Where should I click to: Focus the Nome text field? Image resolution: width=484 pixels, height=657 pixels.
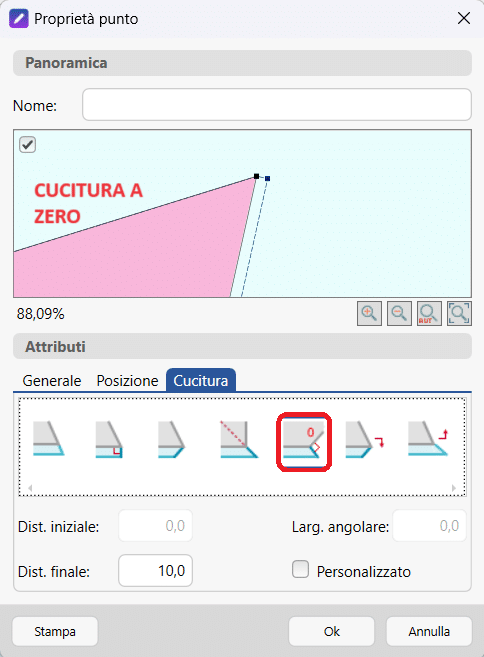(277, 104)
